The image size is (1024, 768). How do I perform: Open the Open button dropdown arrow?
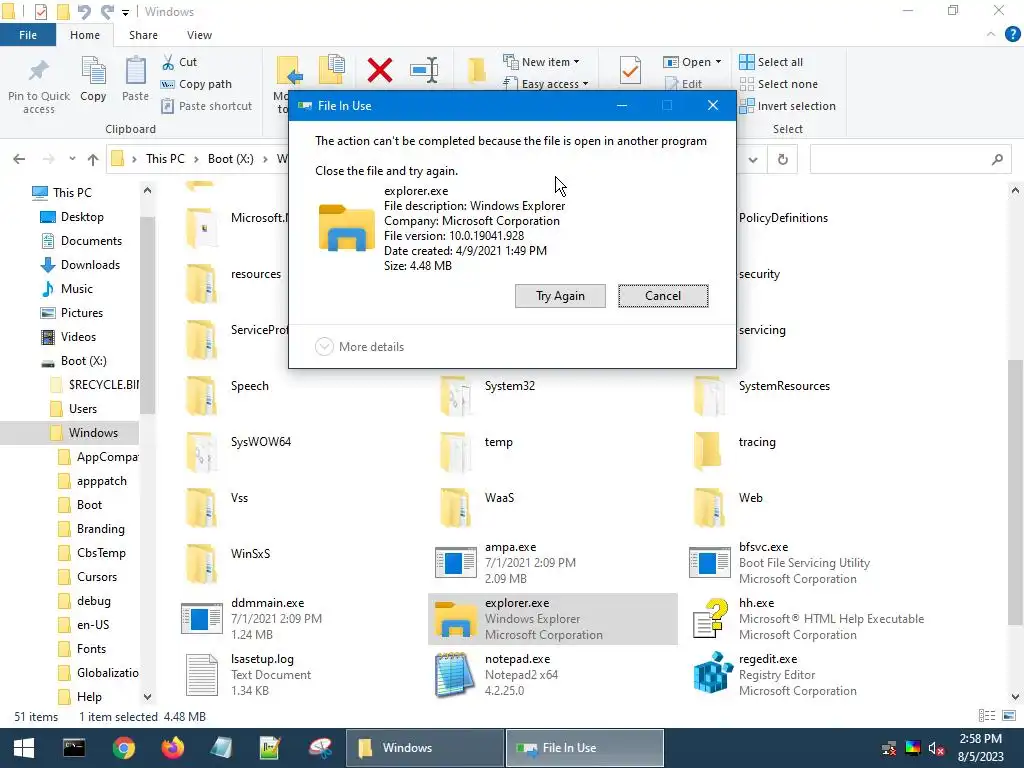718,62
